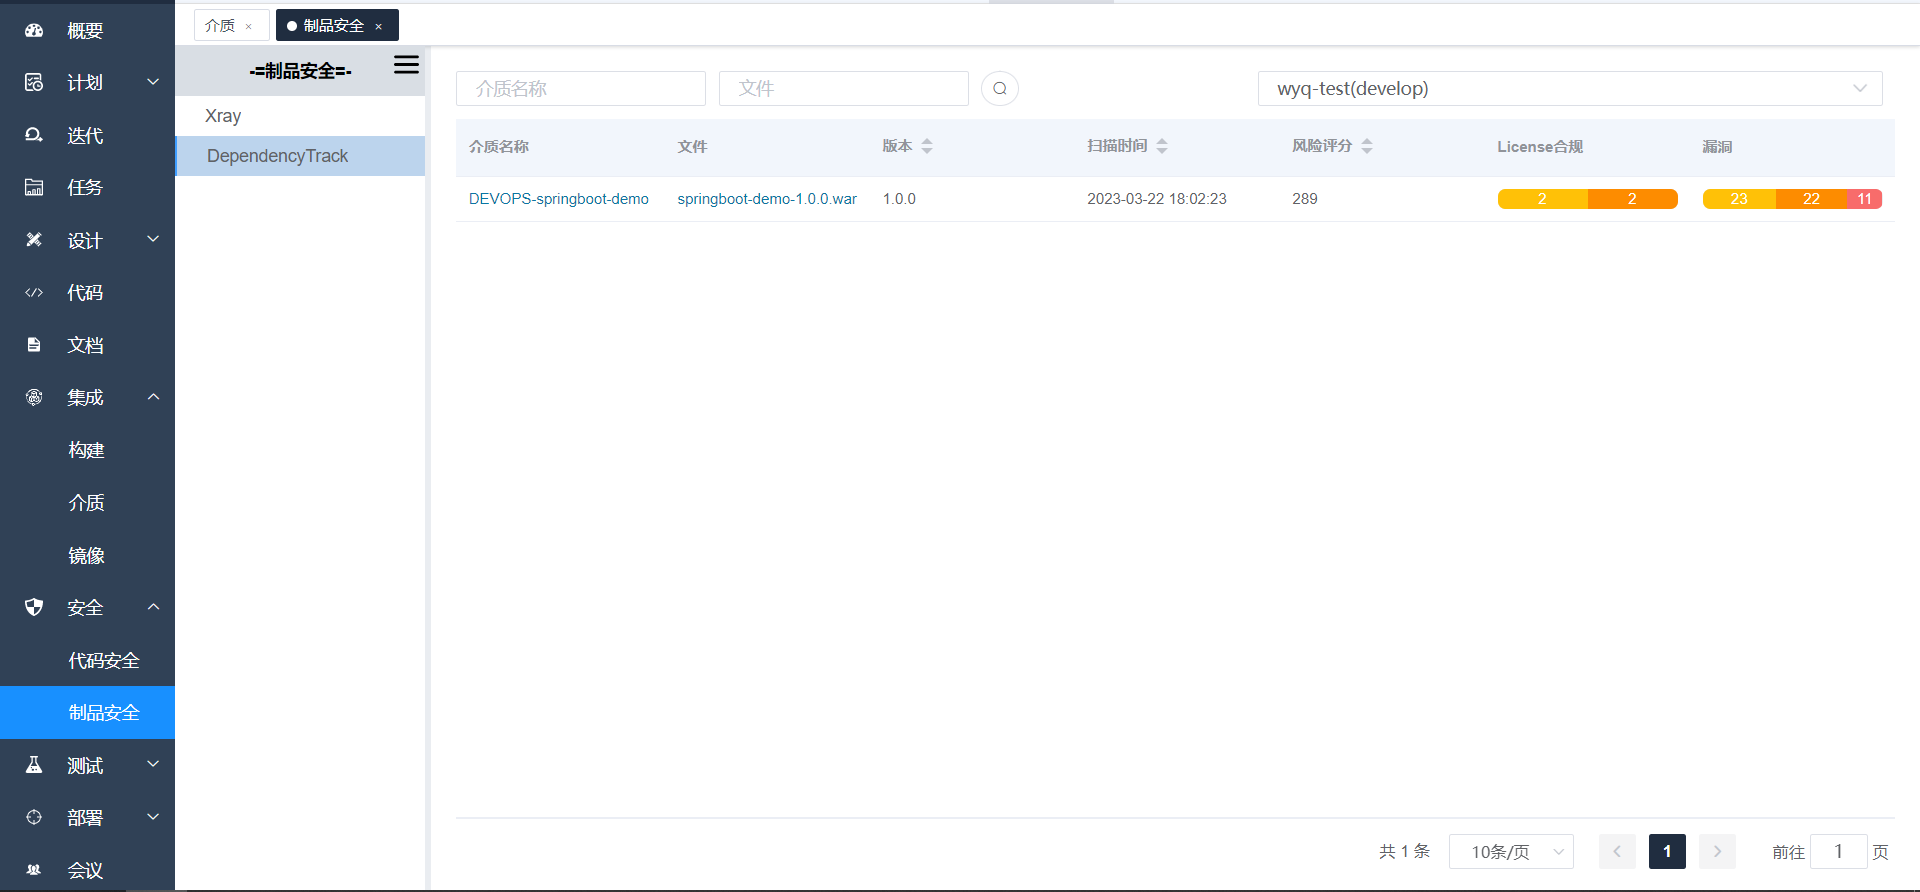Collapse the 制品安全 panel hamburger icon

click(406, 65)
